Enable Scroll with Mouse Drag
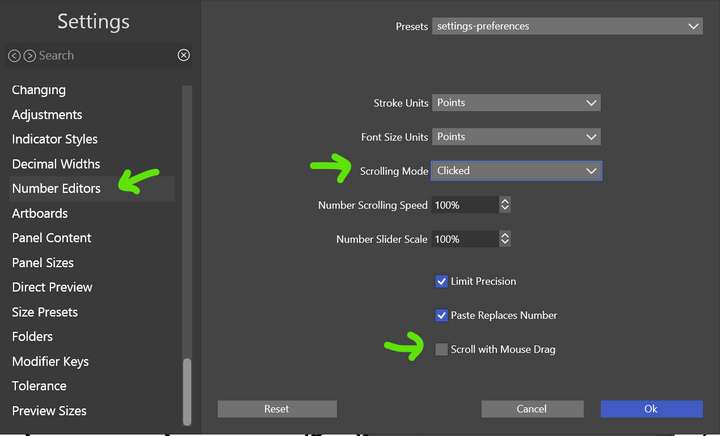 [x=441, y=349]
